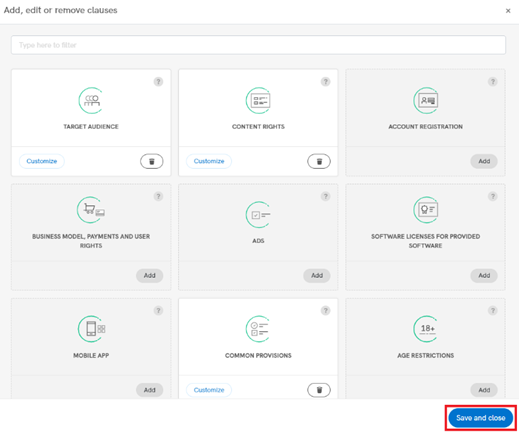Customize the Content Rights clause
The image size is (519, 432).
[x=209, y=161]
